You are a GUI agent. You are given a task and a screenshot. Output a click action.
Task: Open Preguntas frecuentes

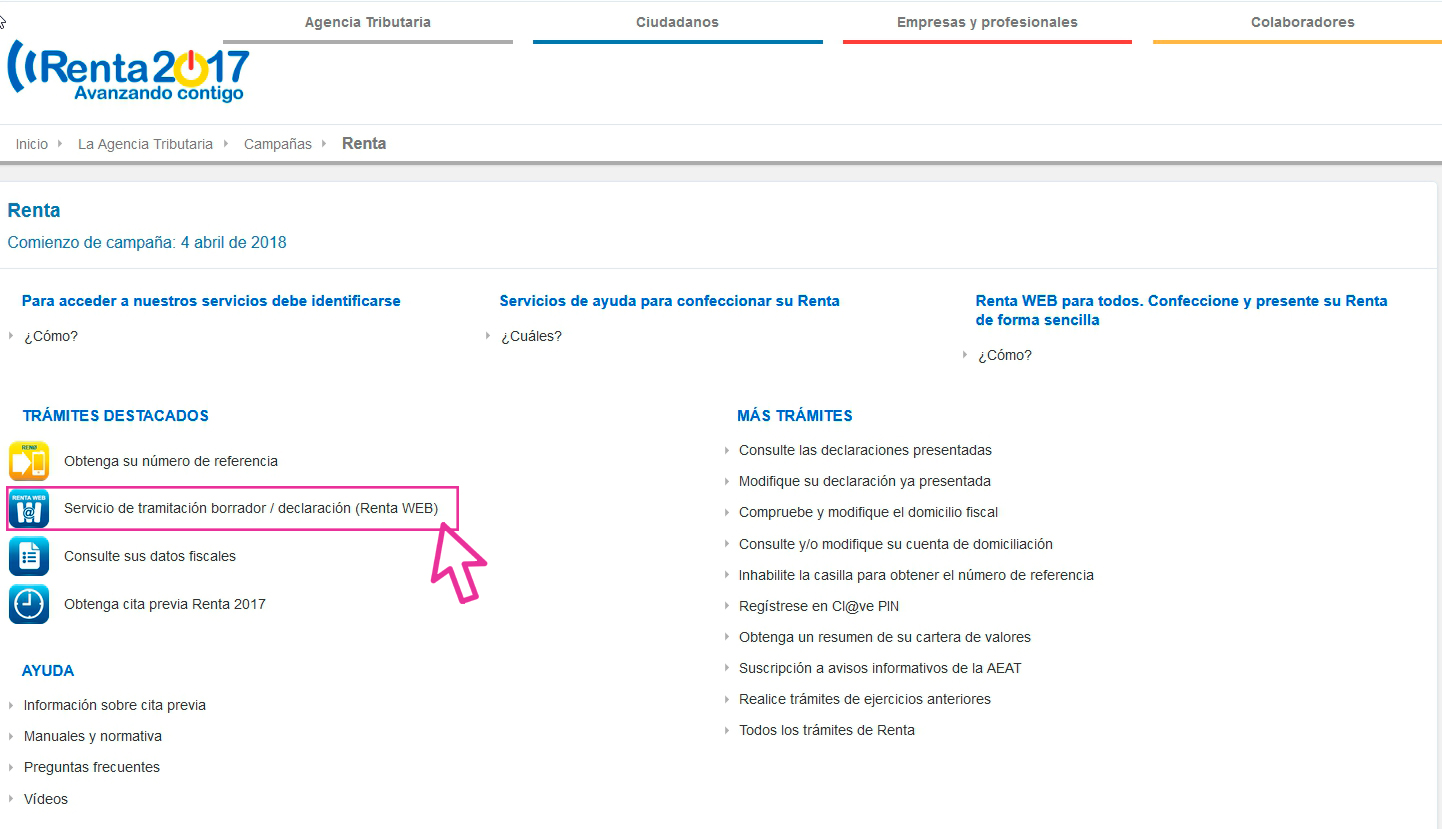(x=92, y=767)
